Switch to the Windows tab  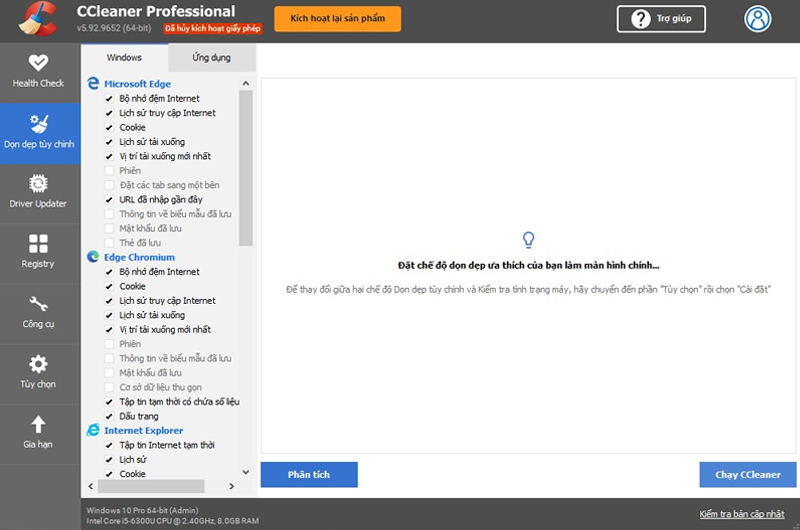(124, 58)
